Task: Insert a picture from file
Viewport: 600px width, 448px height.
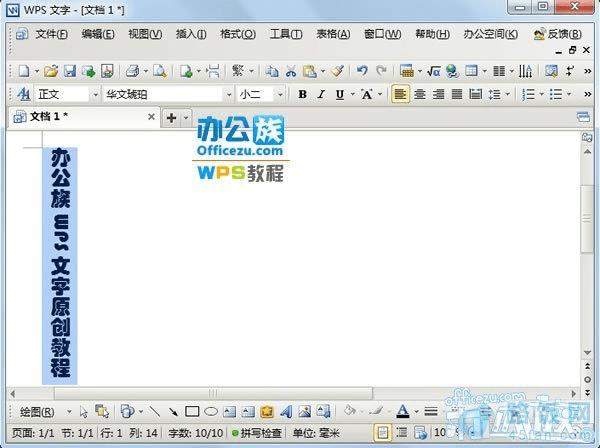Action: click(x=305, y=412)
